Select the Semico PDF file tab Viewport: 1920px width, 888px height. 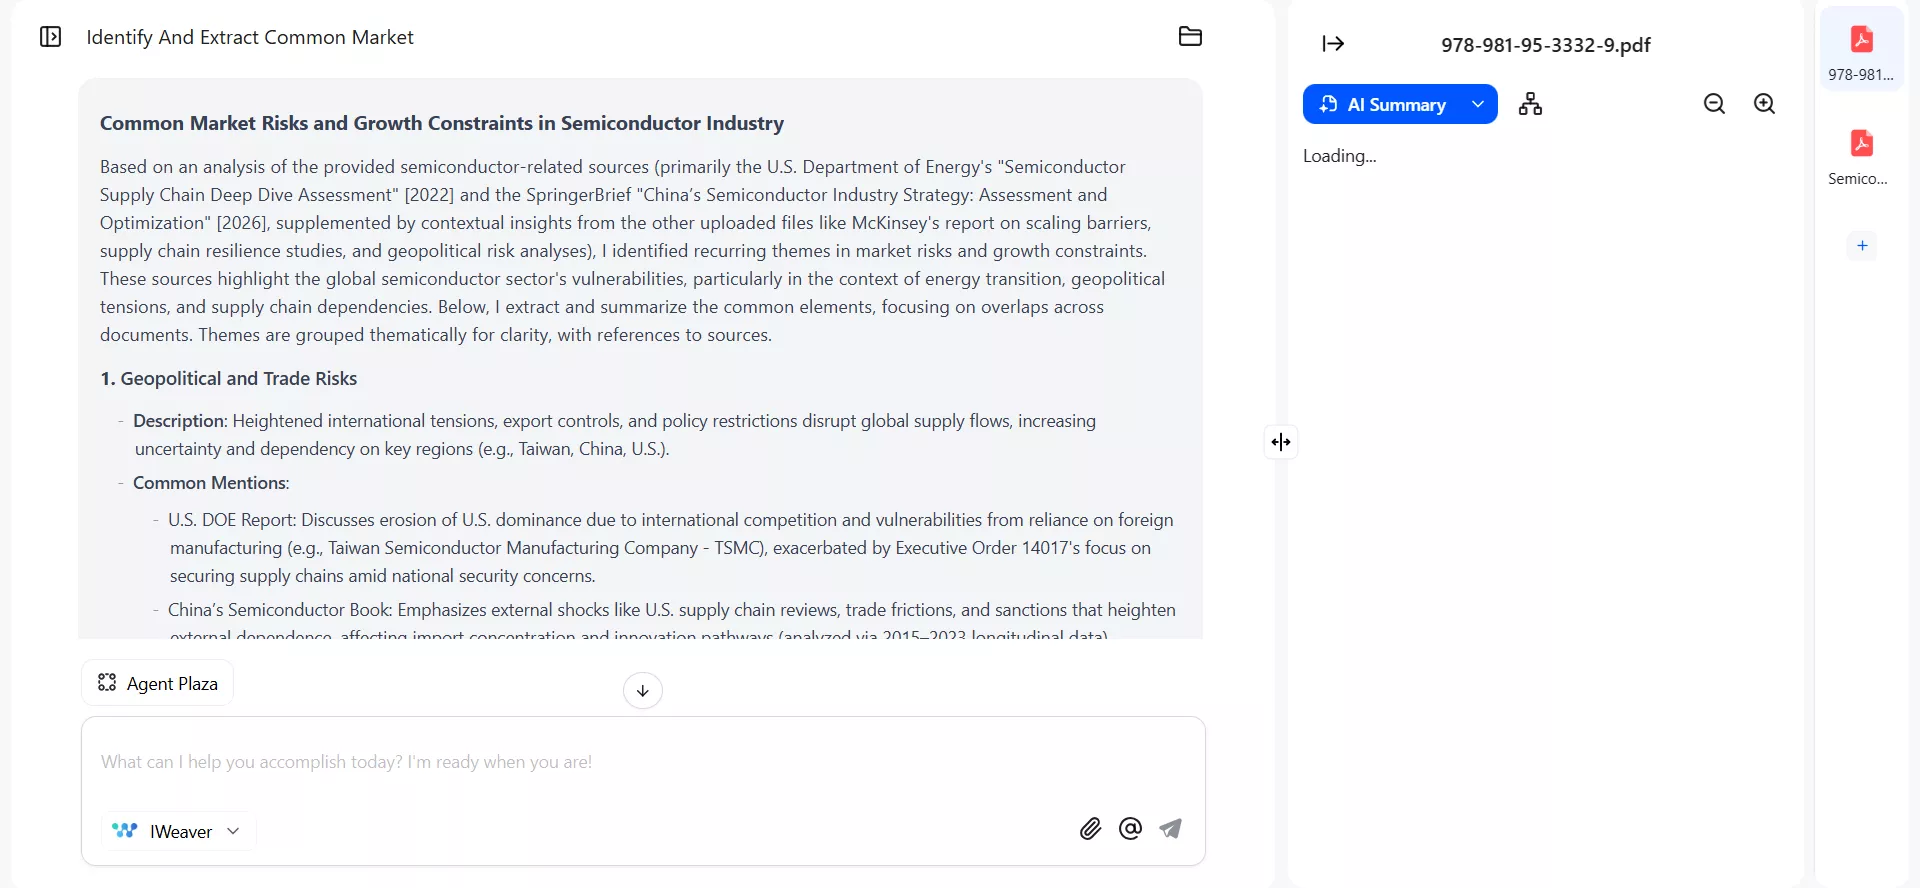[1861, 156]
